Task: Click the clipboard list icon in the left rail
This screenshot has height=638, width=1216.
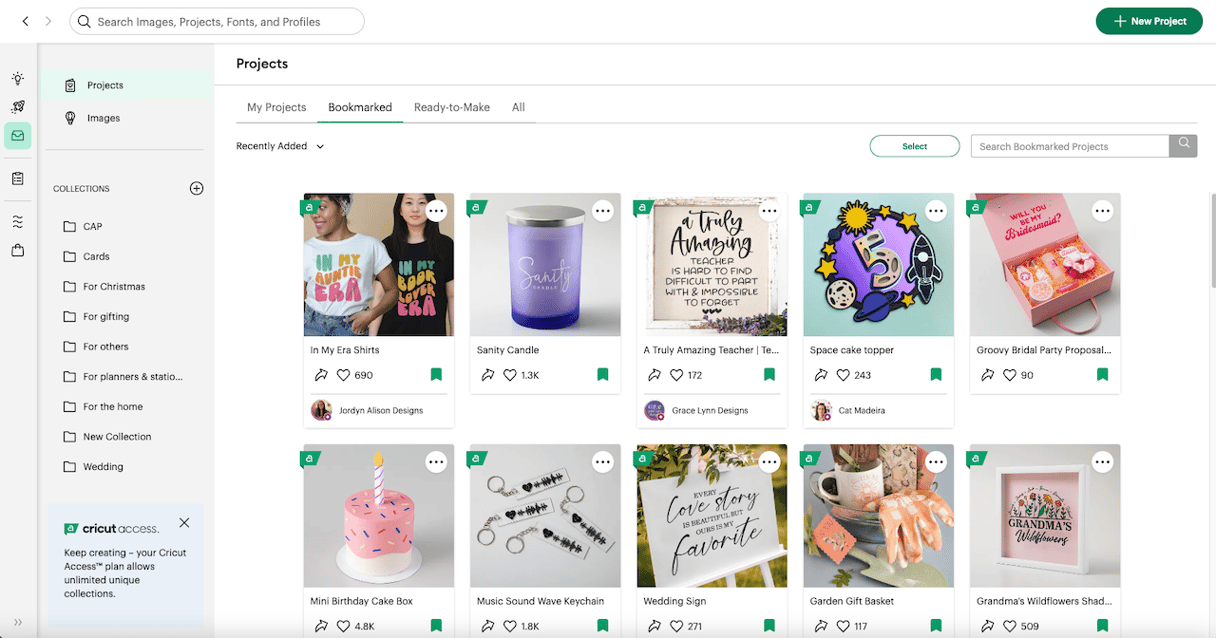Action: click(17, 178)
